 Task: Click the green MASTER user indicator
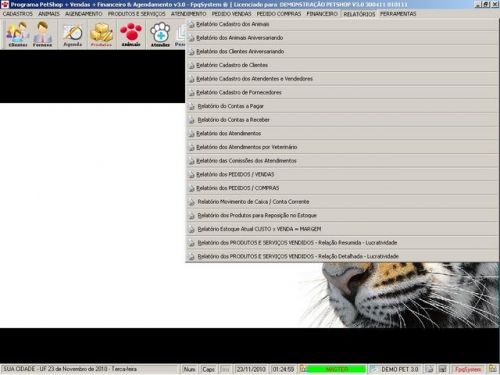tap(336, 369)
